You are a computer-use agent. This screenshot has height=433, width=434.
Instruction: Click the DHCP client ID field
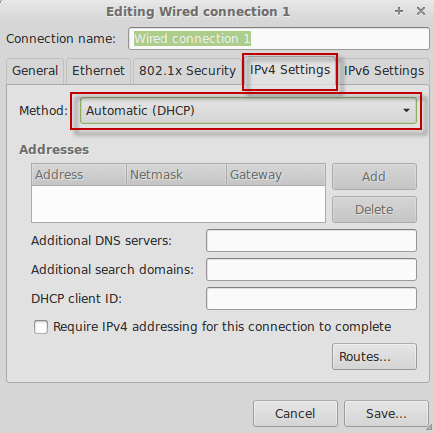311,298
